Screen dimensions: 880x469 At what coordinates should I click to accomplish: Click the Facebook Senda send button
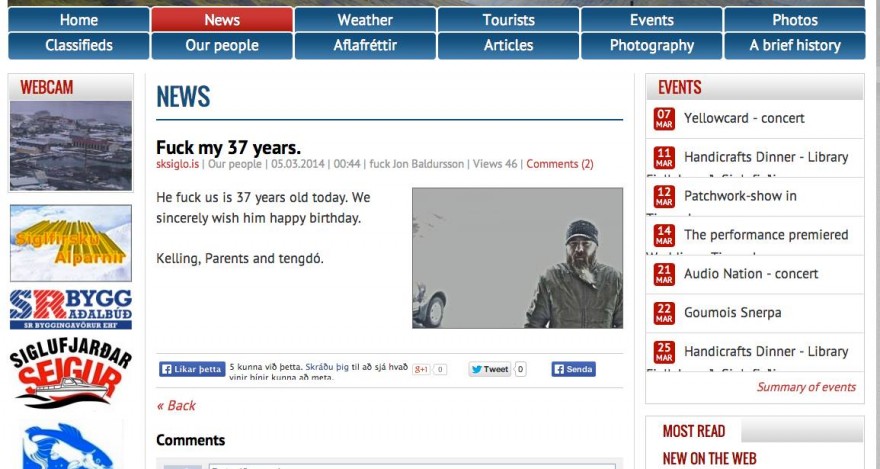pos(573,369)
